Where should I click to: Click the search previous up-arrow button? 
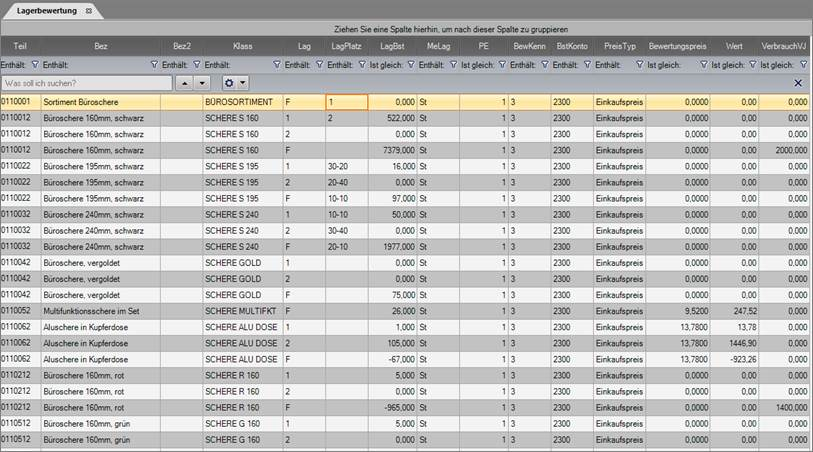coord(184,82)
